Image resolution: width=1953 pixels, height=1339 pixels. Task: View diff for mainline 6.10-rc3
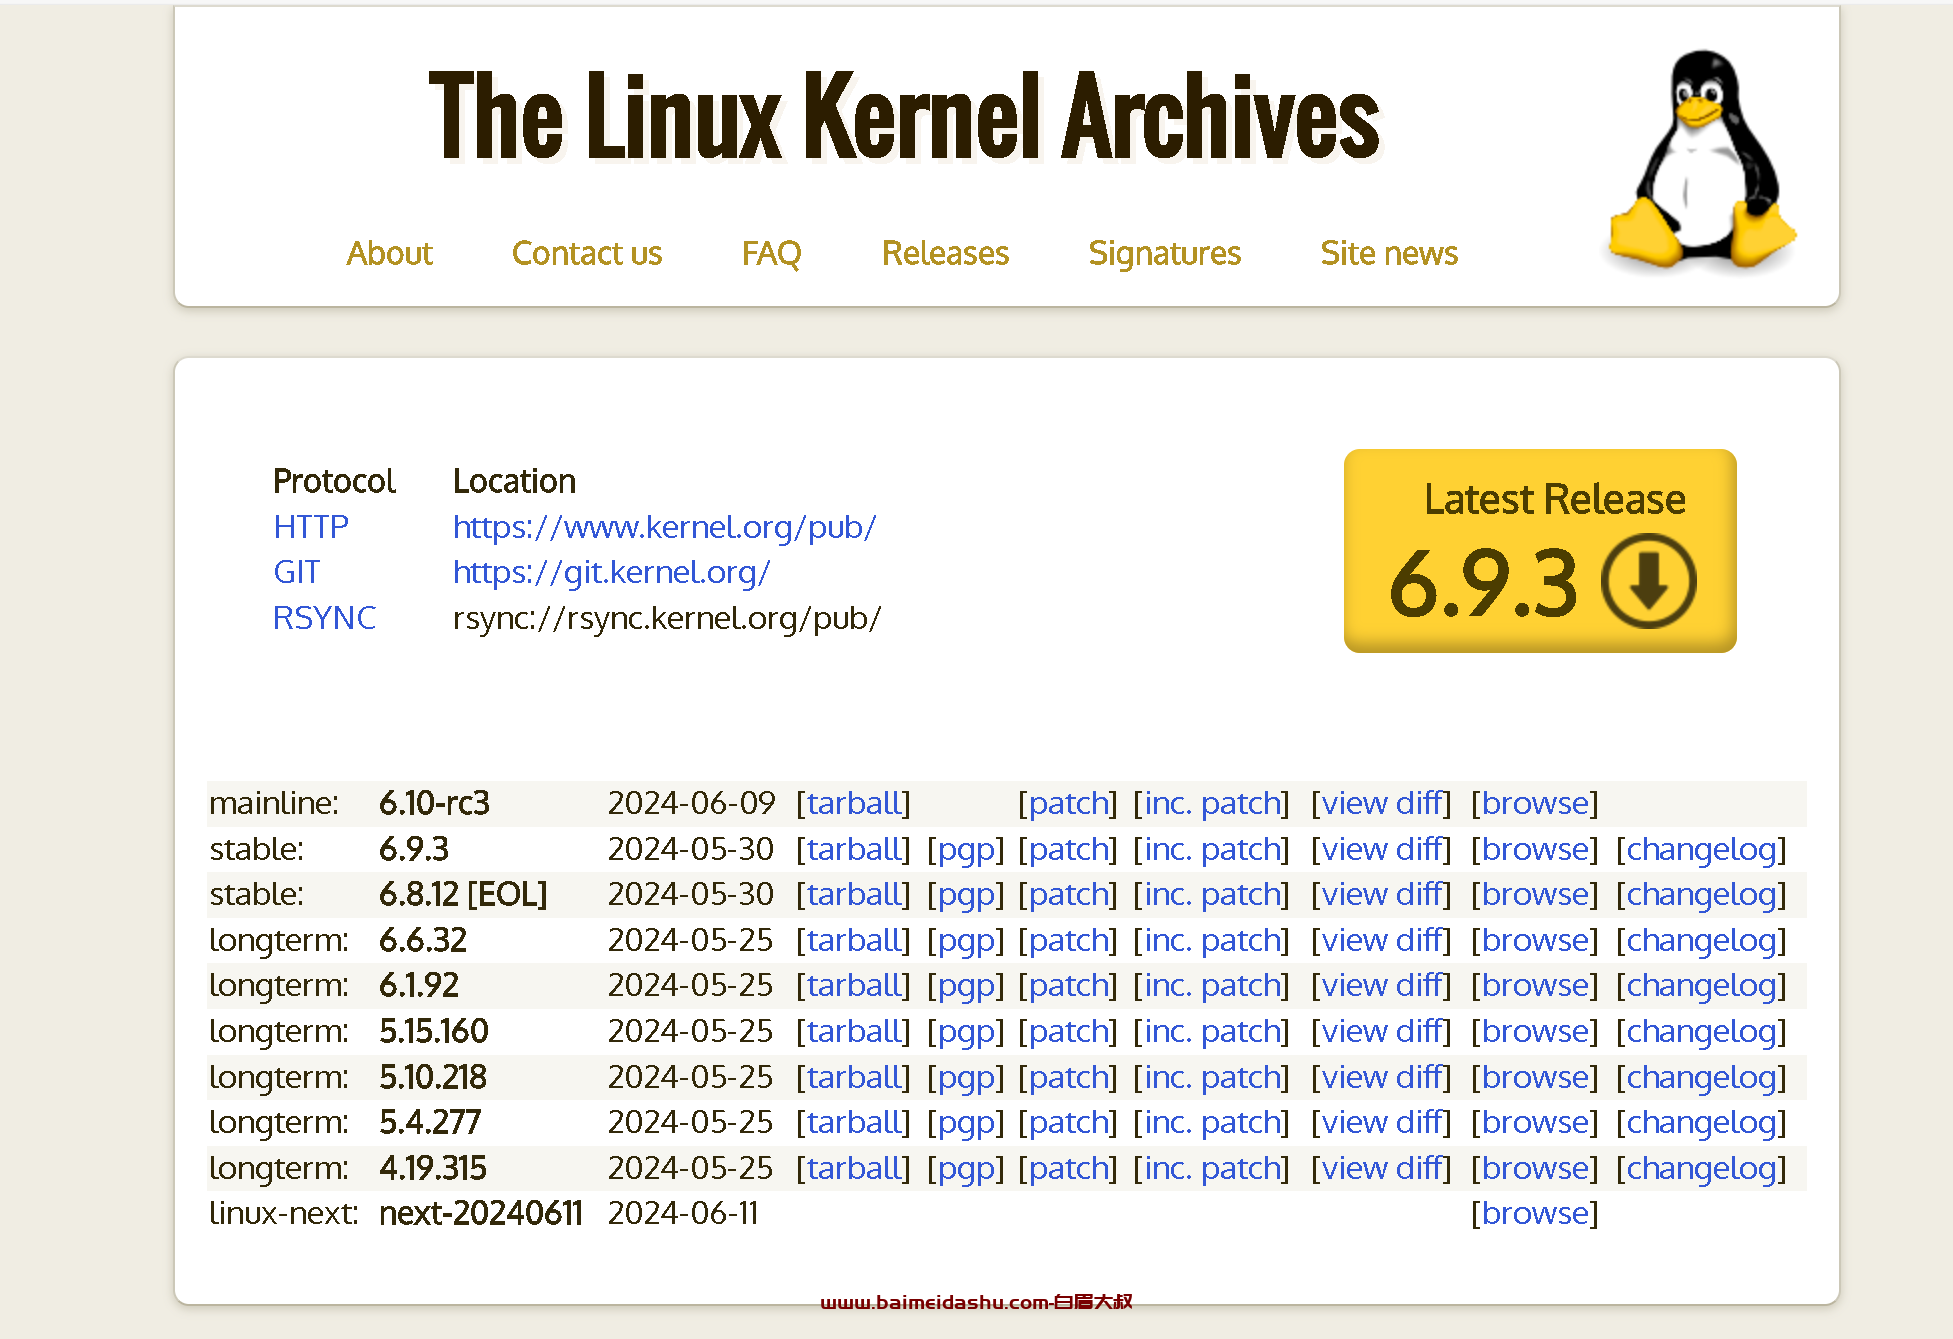tap(1381, 803)
